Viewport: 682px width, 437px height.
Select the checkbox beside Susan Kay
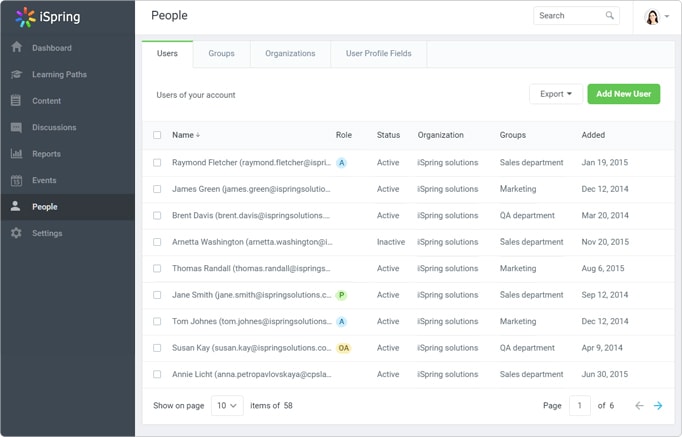157,348
